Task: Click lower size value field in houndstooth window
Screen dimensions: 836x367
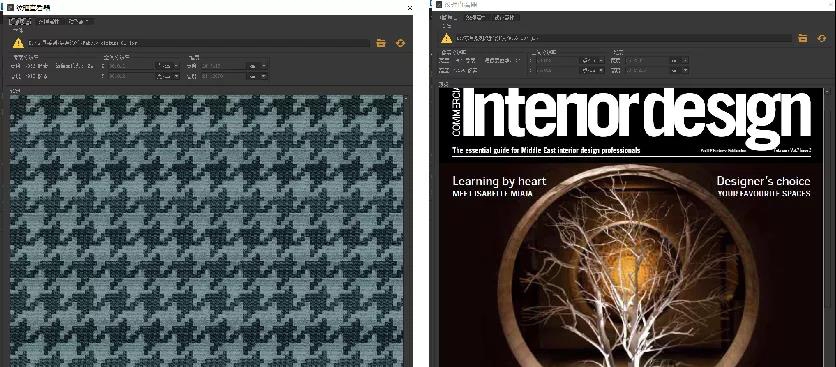Action: coord(223,76)
